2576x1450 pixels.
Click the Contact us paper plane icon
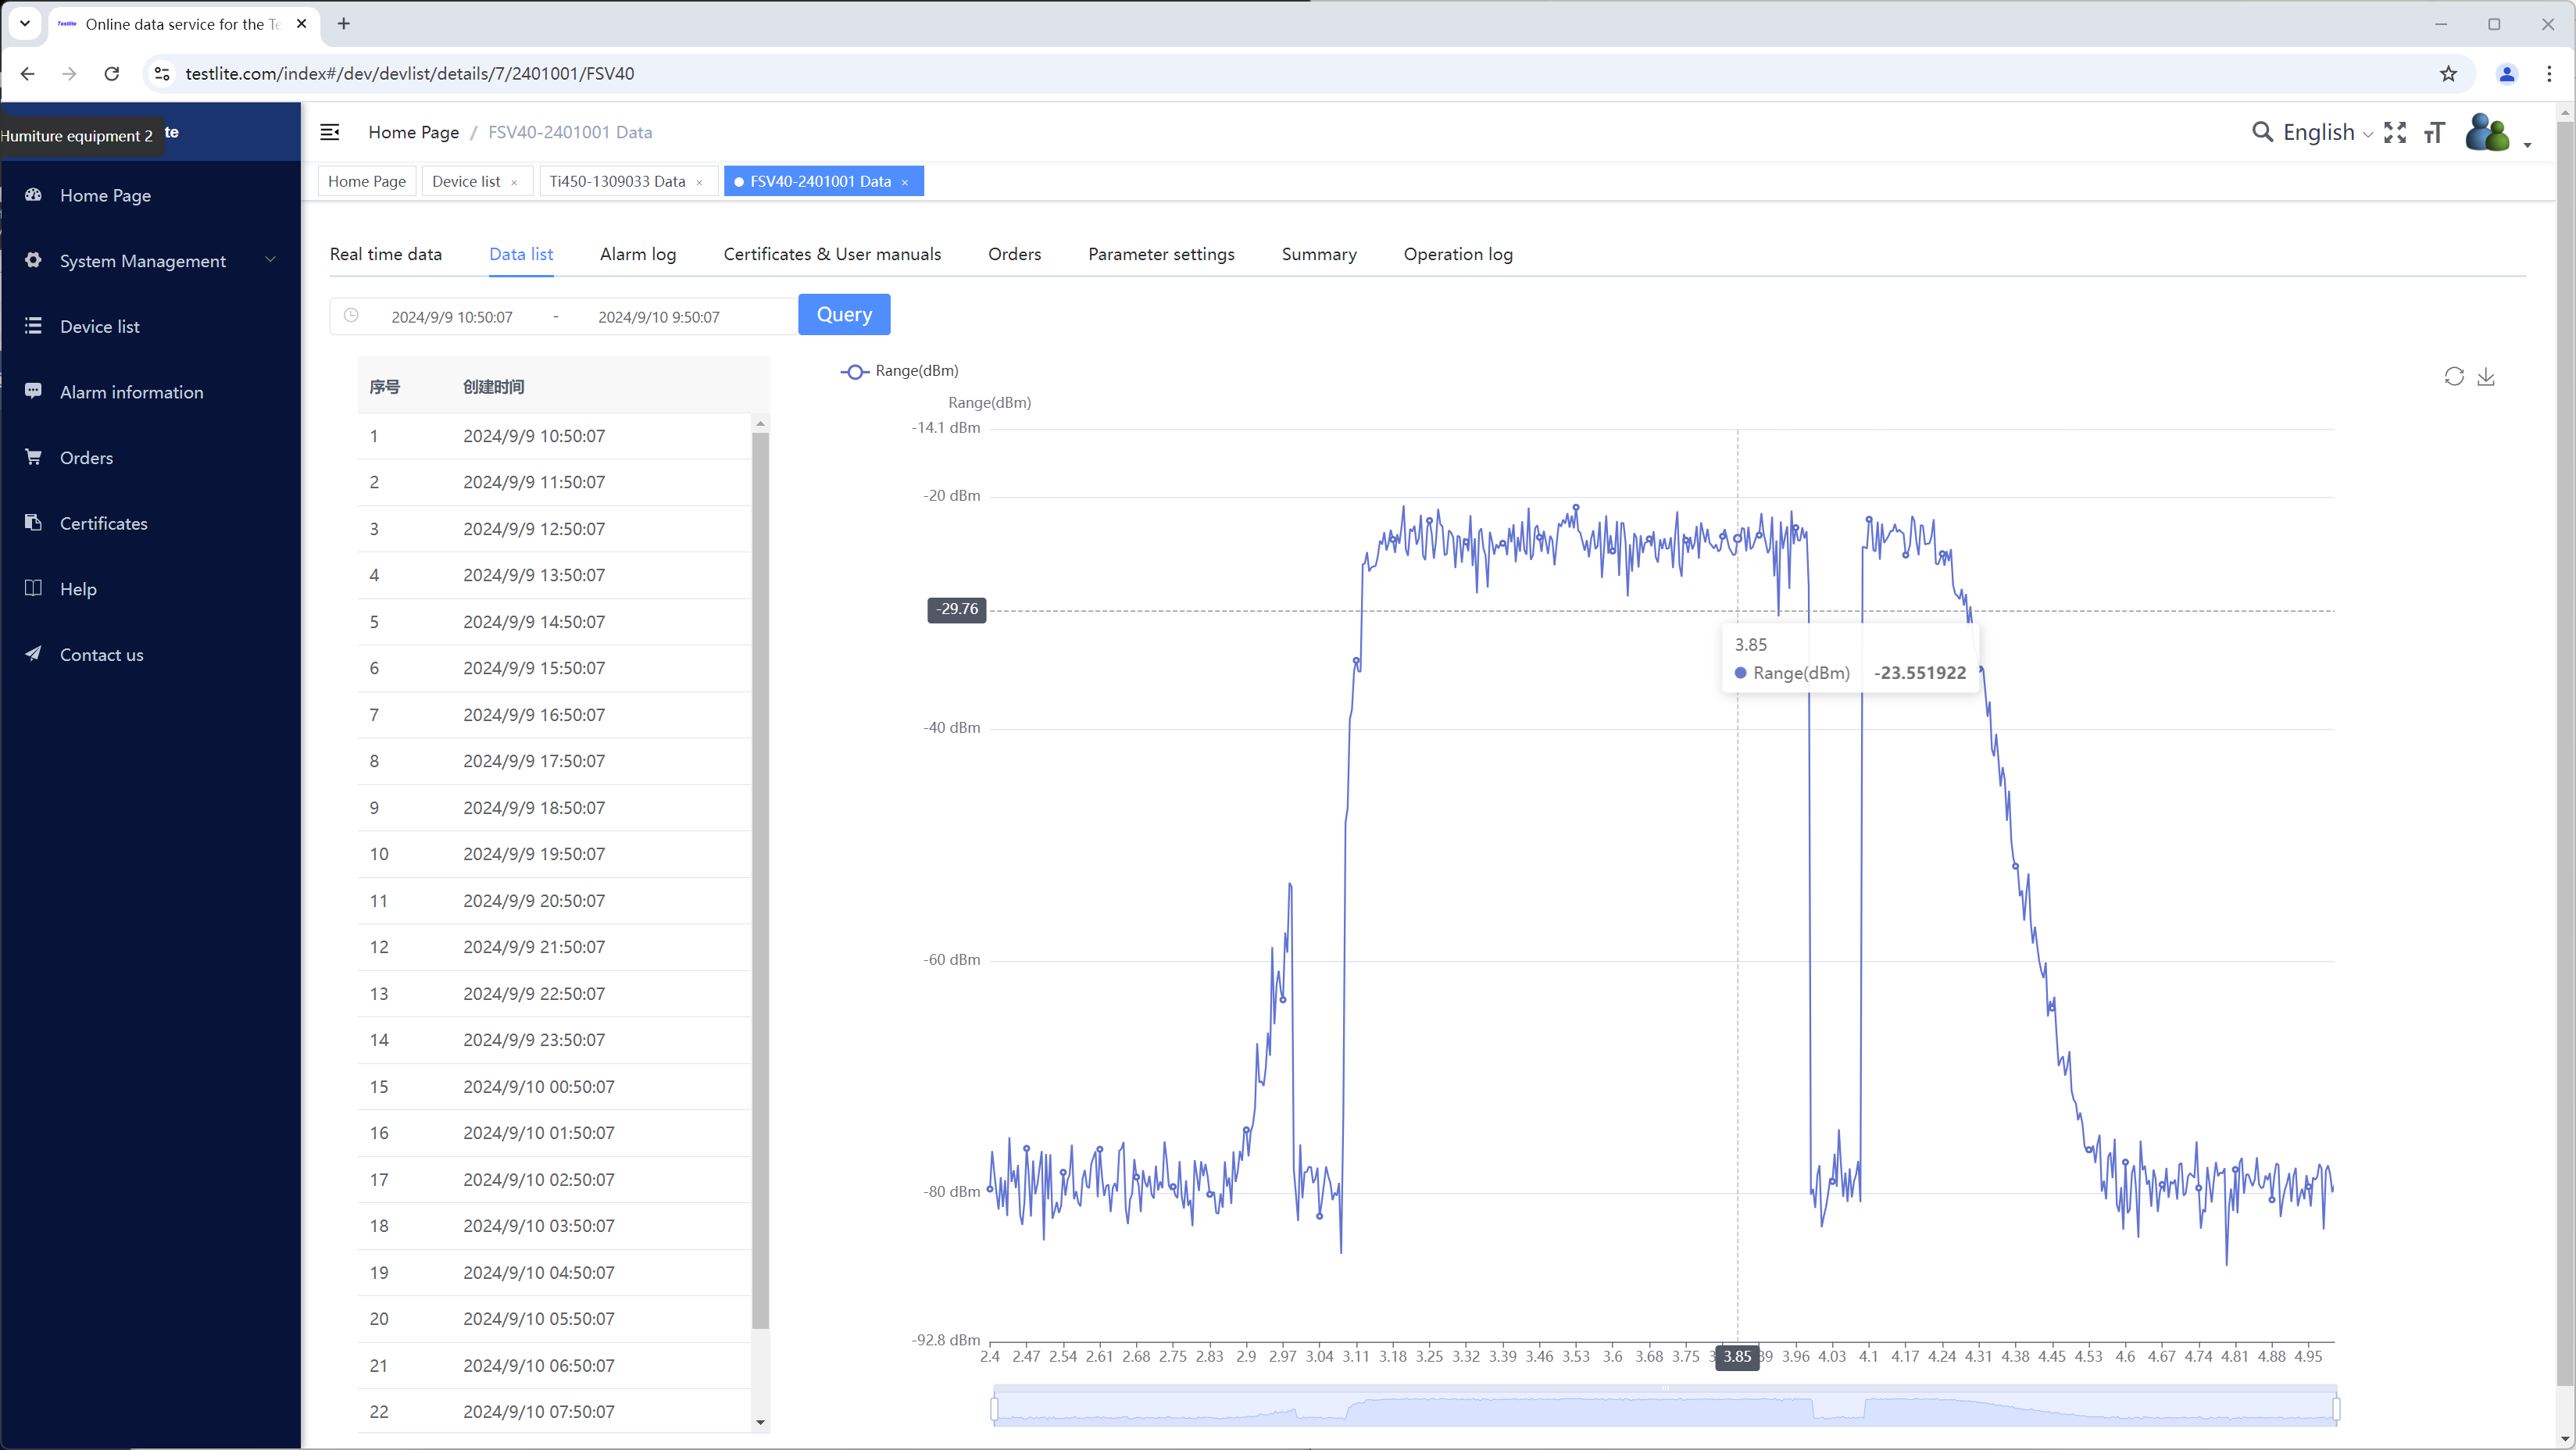coord(33,654)
